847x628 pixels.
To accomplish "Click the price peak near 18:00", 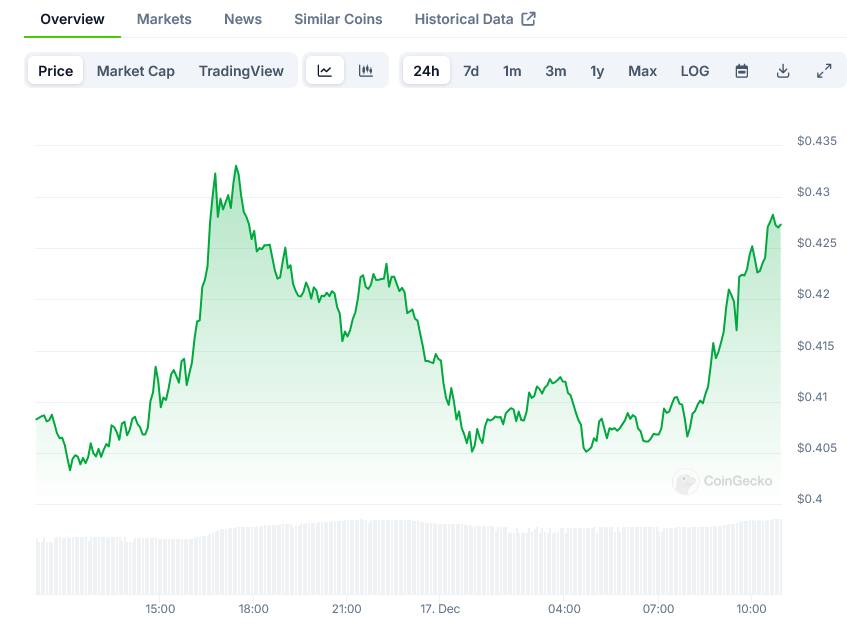I will point(236,167).
